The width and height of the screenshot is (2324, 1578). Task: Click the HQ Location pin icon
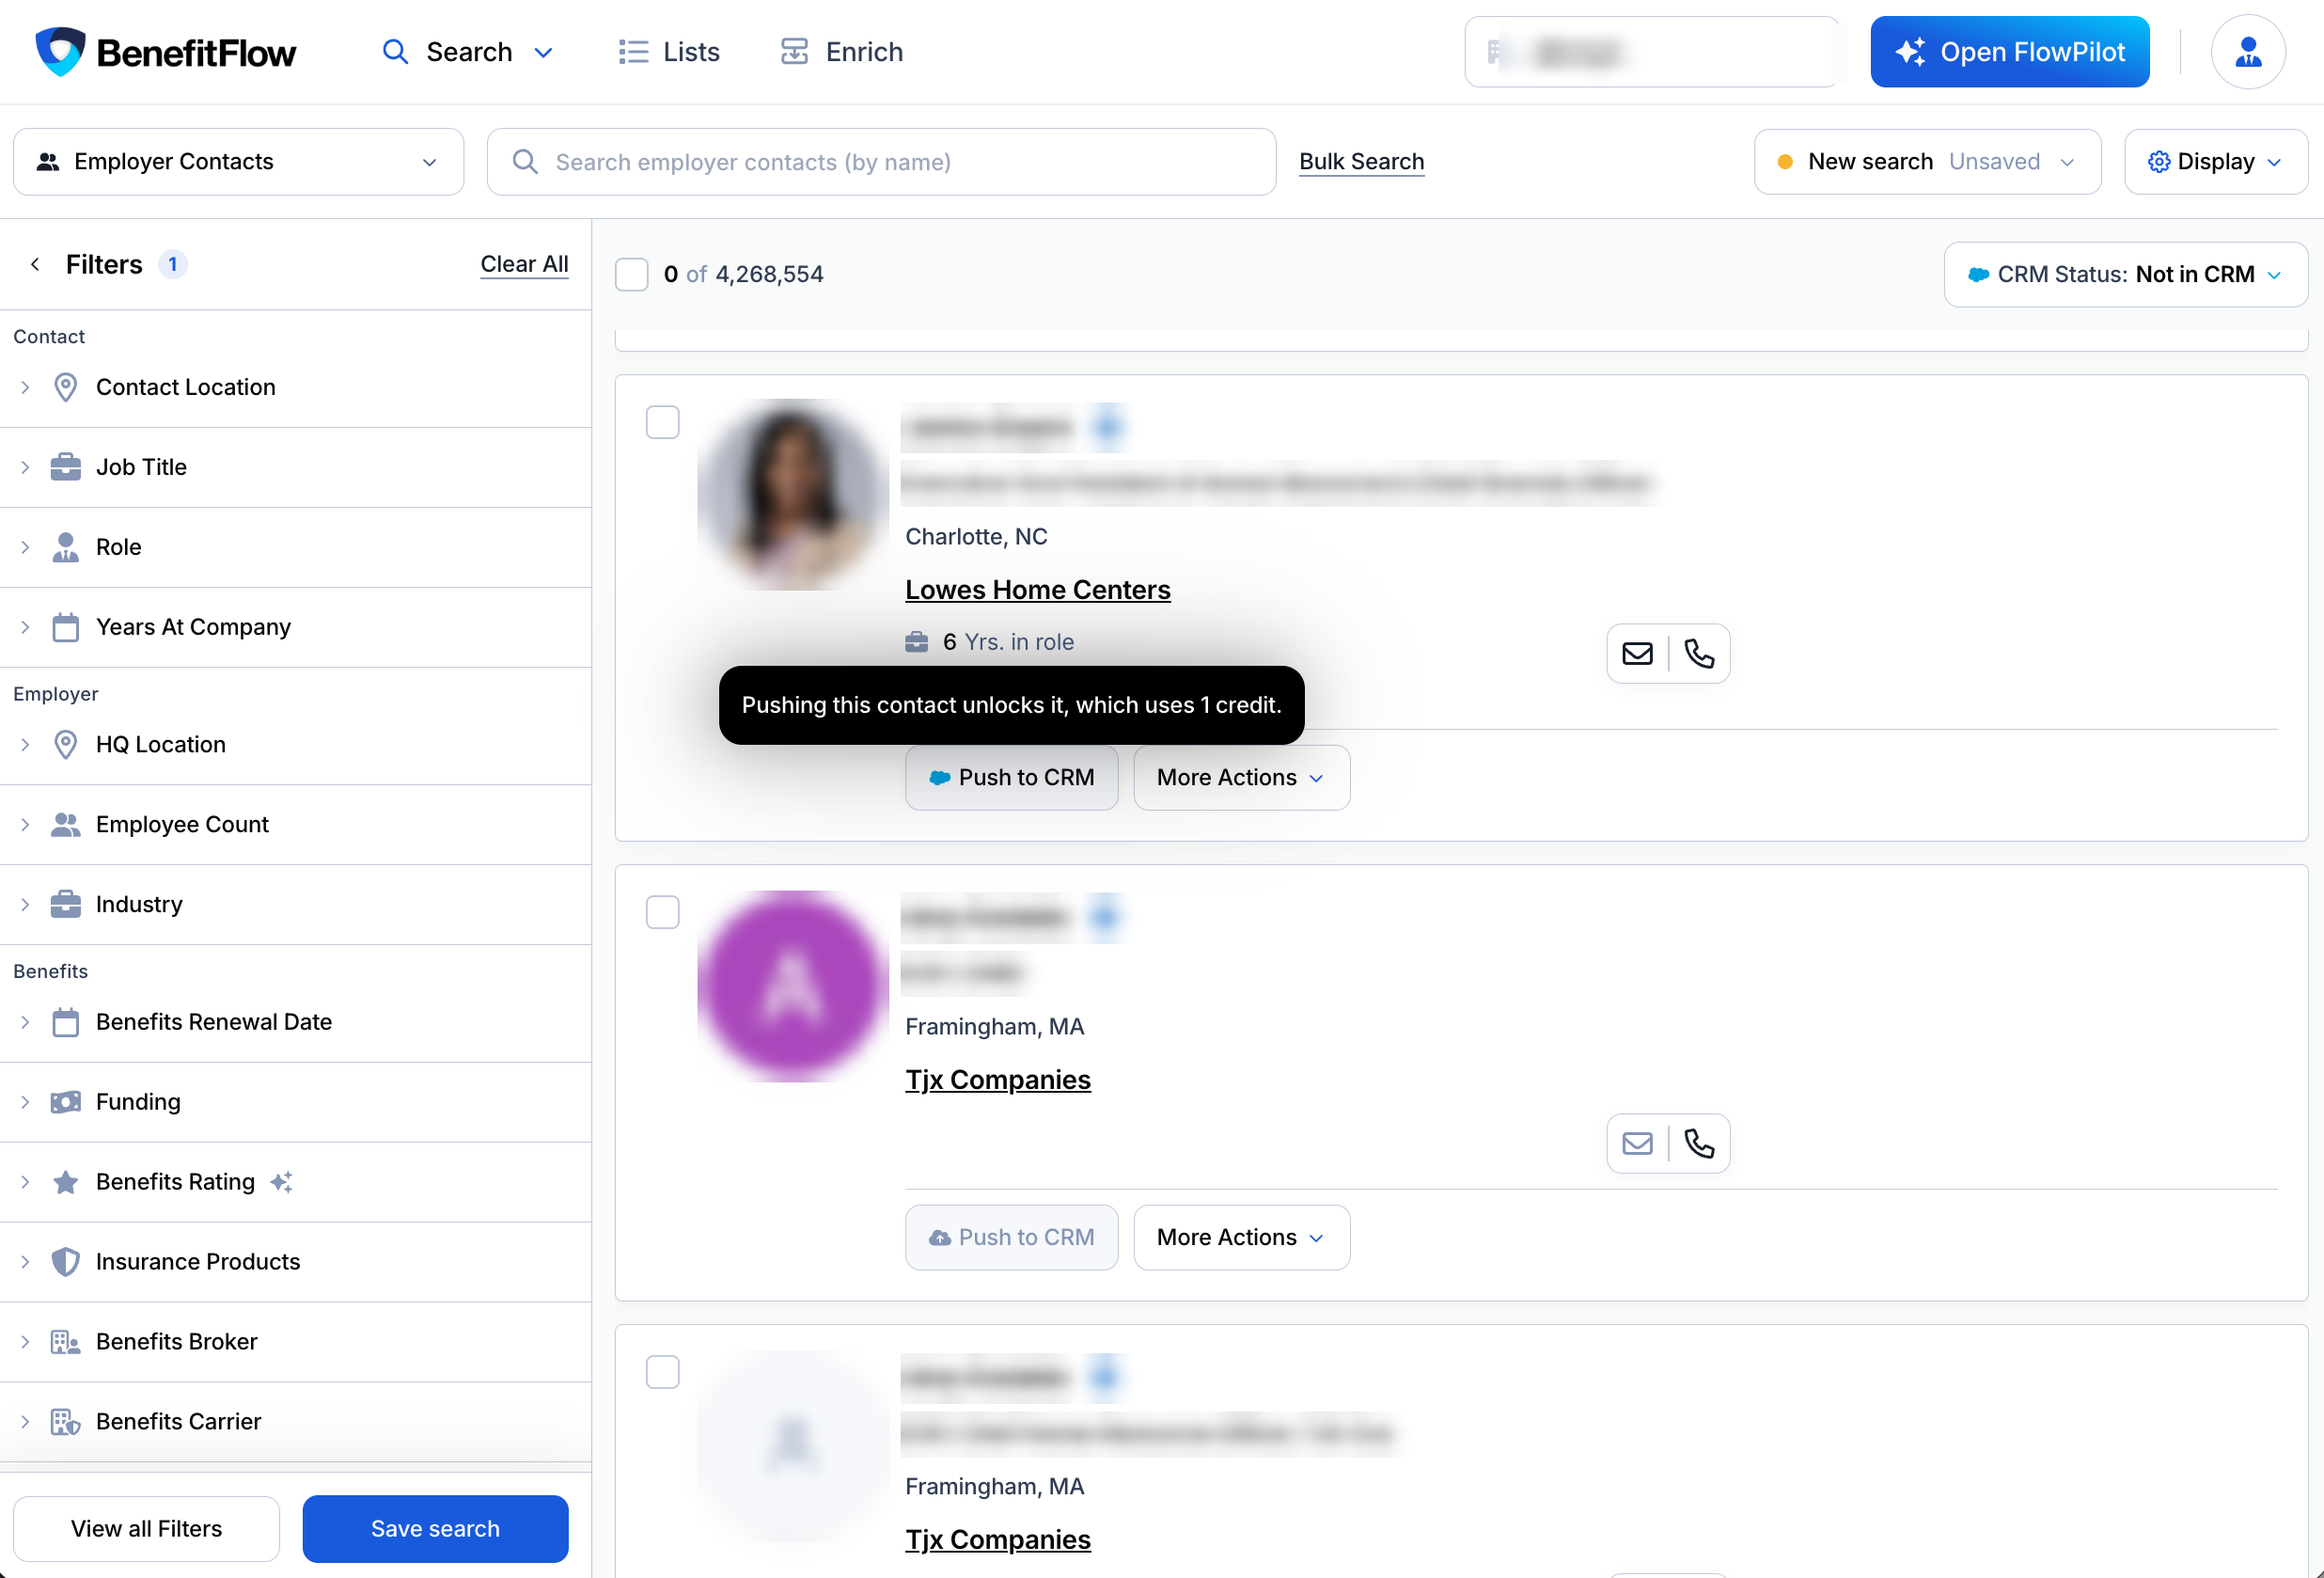point(66,744)
